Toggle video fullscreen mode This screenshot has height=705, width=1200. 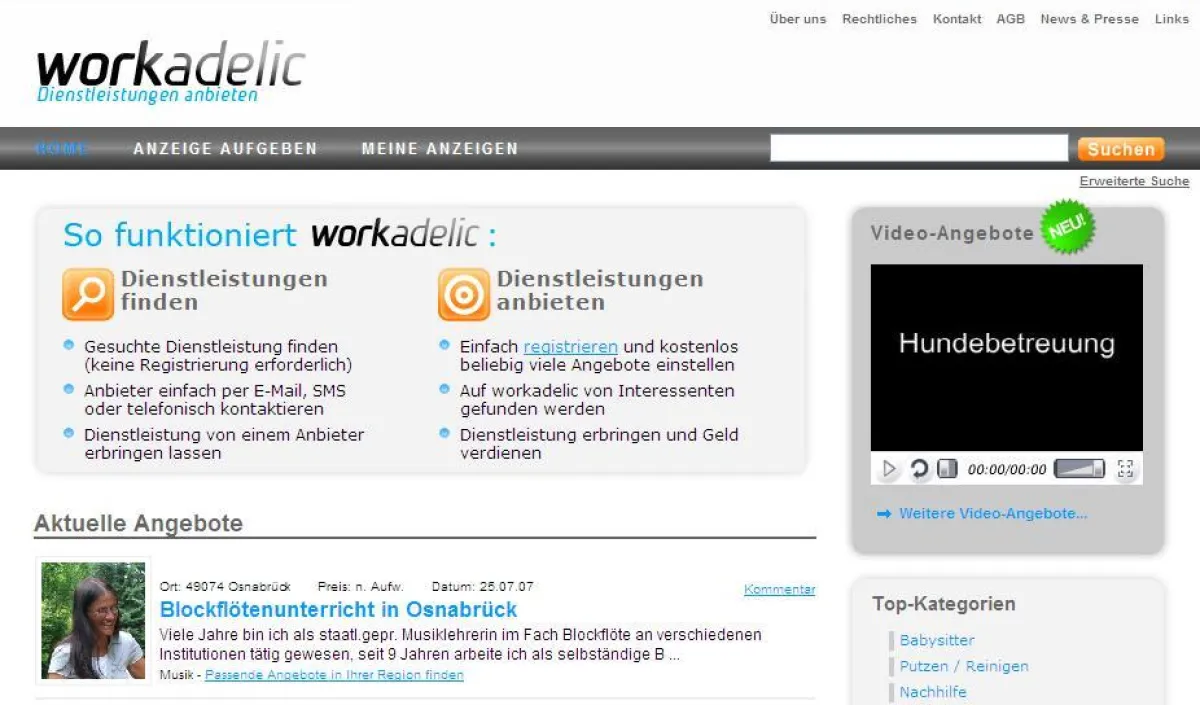[1125, 469]
